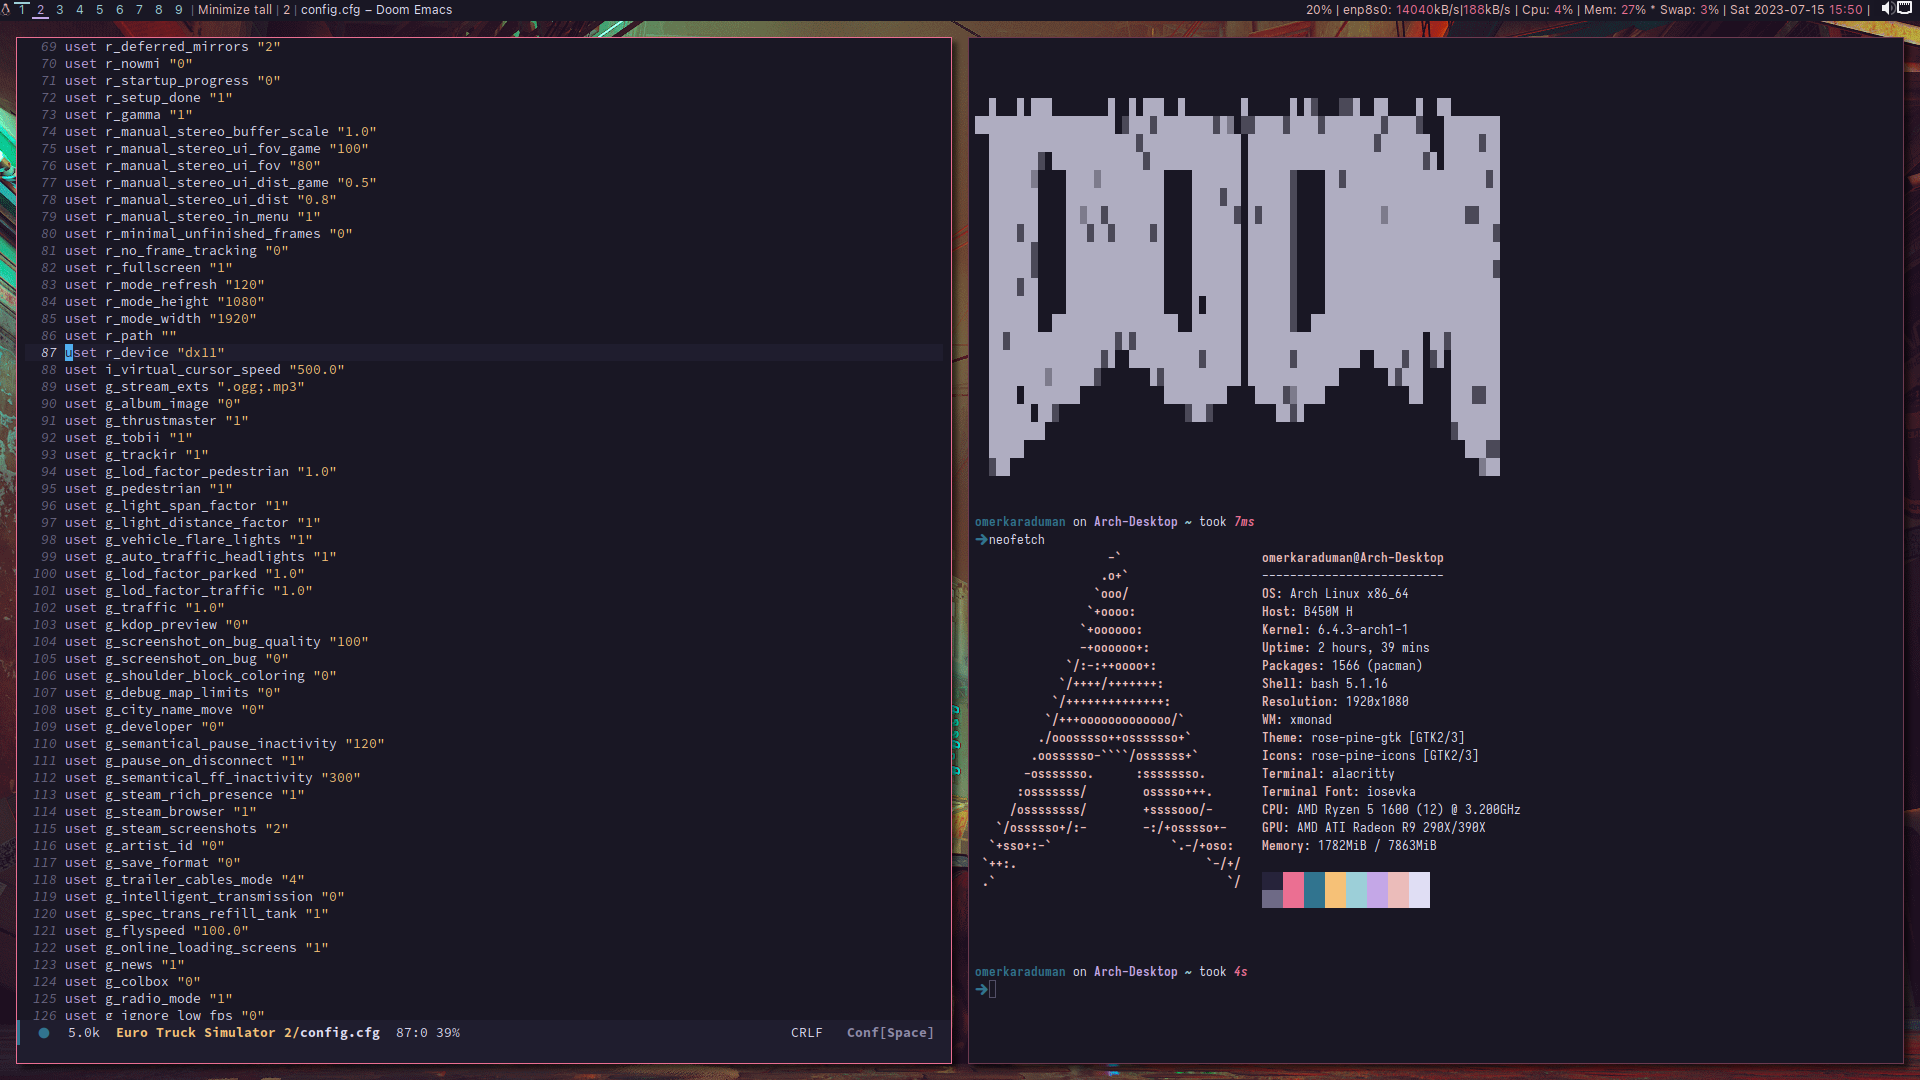Switch to workspace 5
Screen dimensions: 1920x1080
pos(100,9)
